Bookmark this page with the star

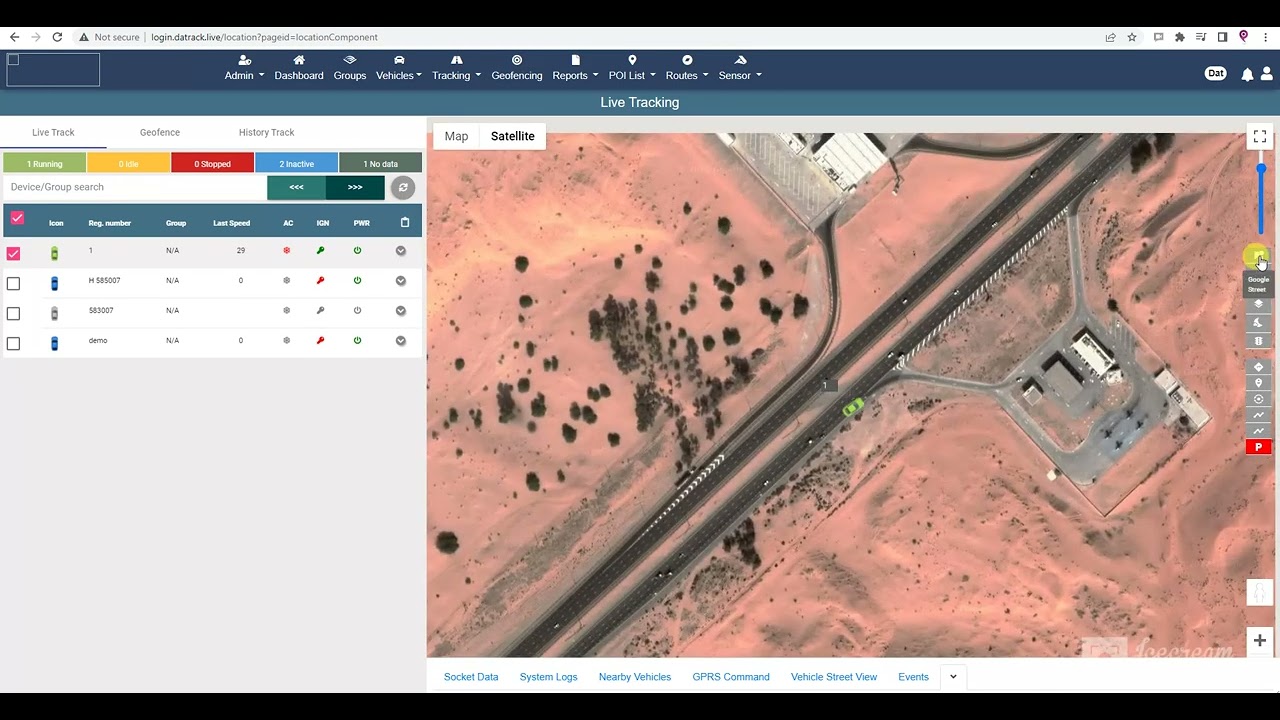pos(1132,37)
